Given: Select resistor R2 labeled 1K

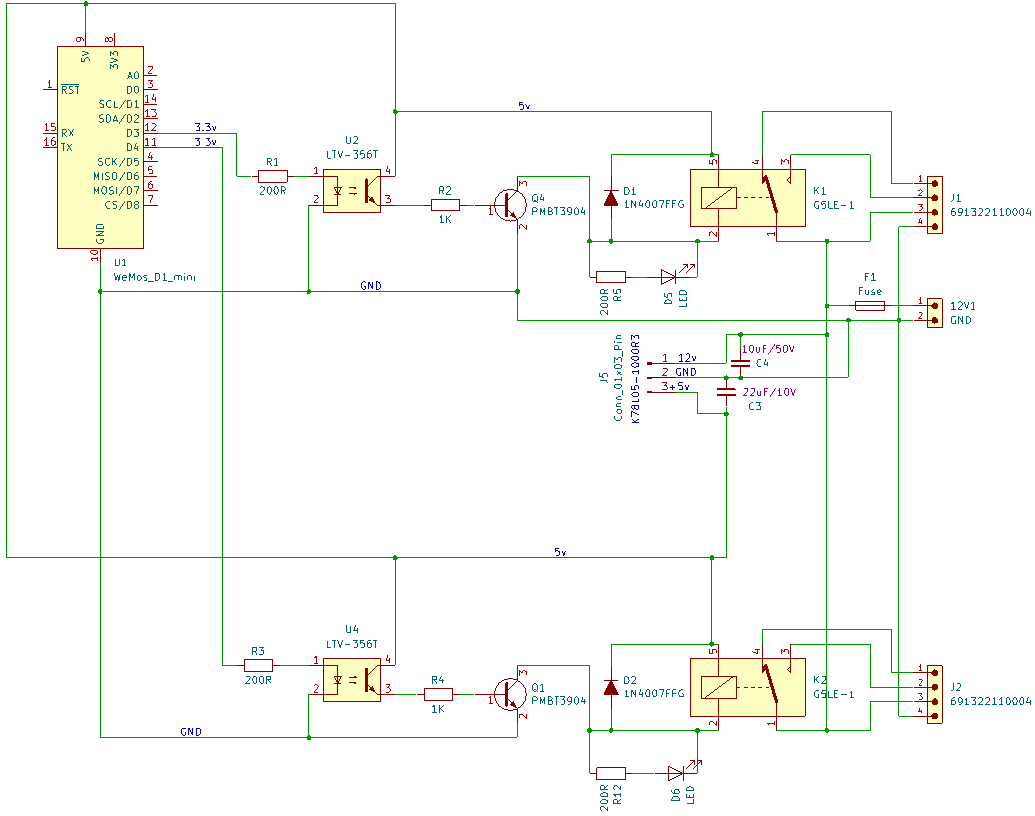Looking at the screenshot, I should [x=447, y=204].
